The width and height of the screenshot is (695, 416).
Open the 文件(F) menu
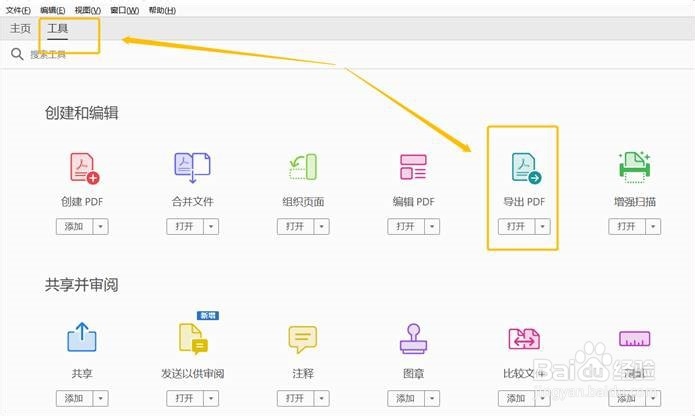pyautogui.click(x=18, y=10)
